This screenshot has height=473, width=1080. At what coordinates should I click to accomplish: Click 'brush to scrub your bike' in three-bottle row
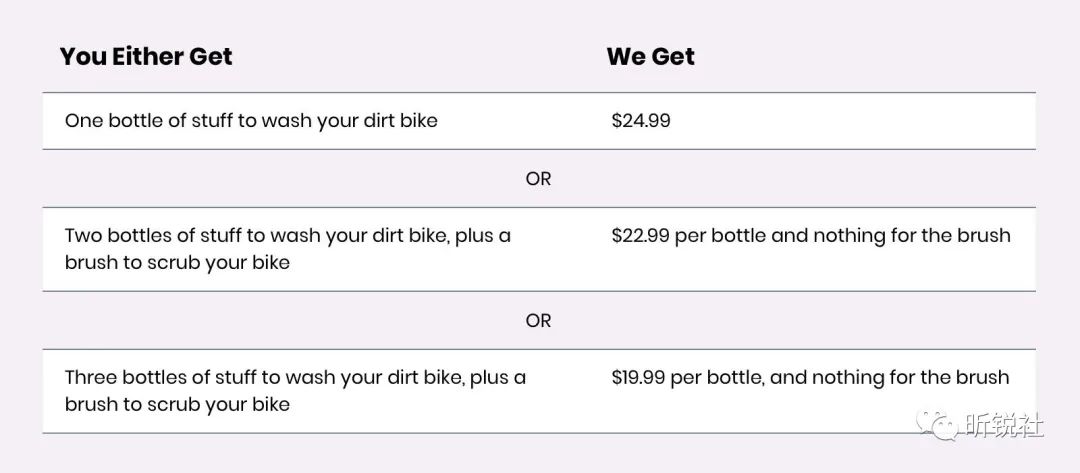coord(177,405)
